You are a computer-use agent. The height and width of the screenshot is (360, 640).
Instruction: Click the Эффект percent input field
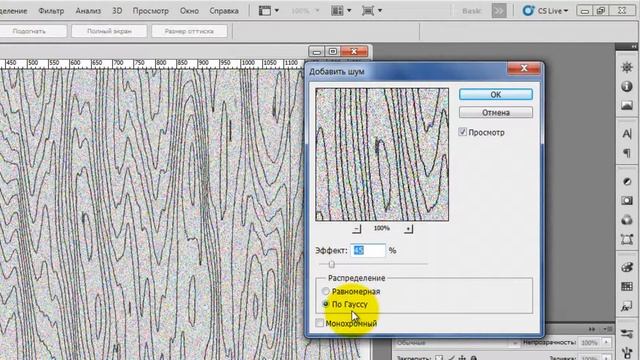tap(368, 250)
